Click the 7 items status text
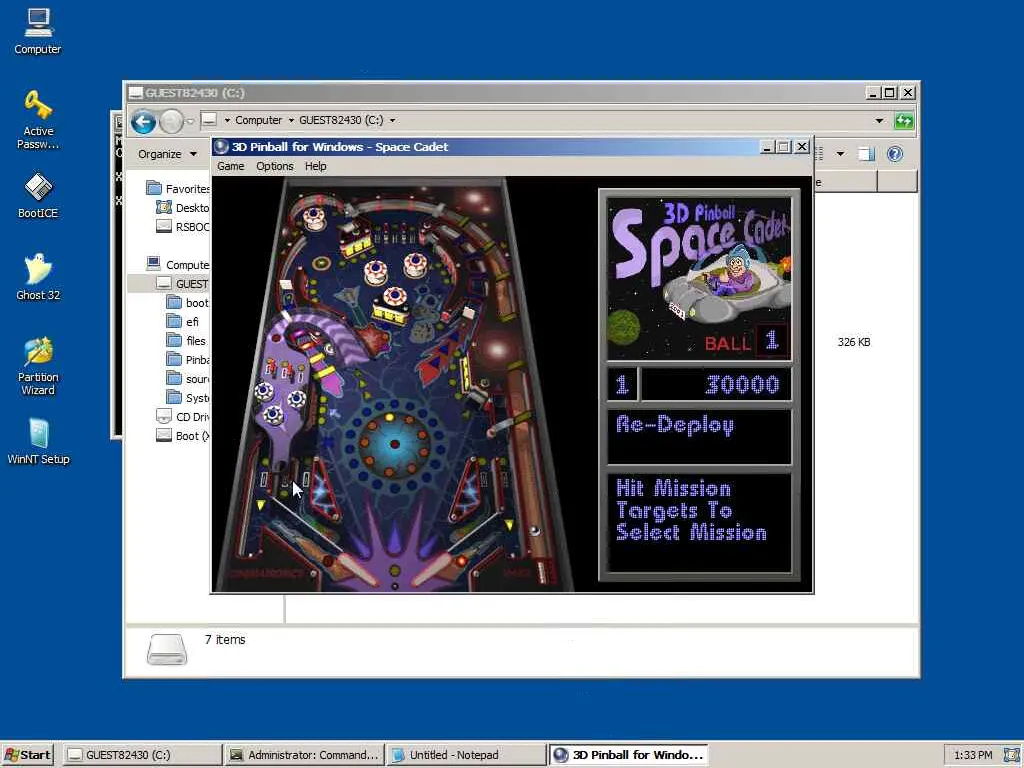 point(225,639)
